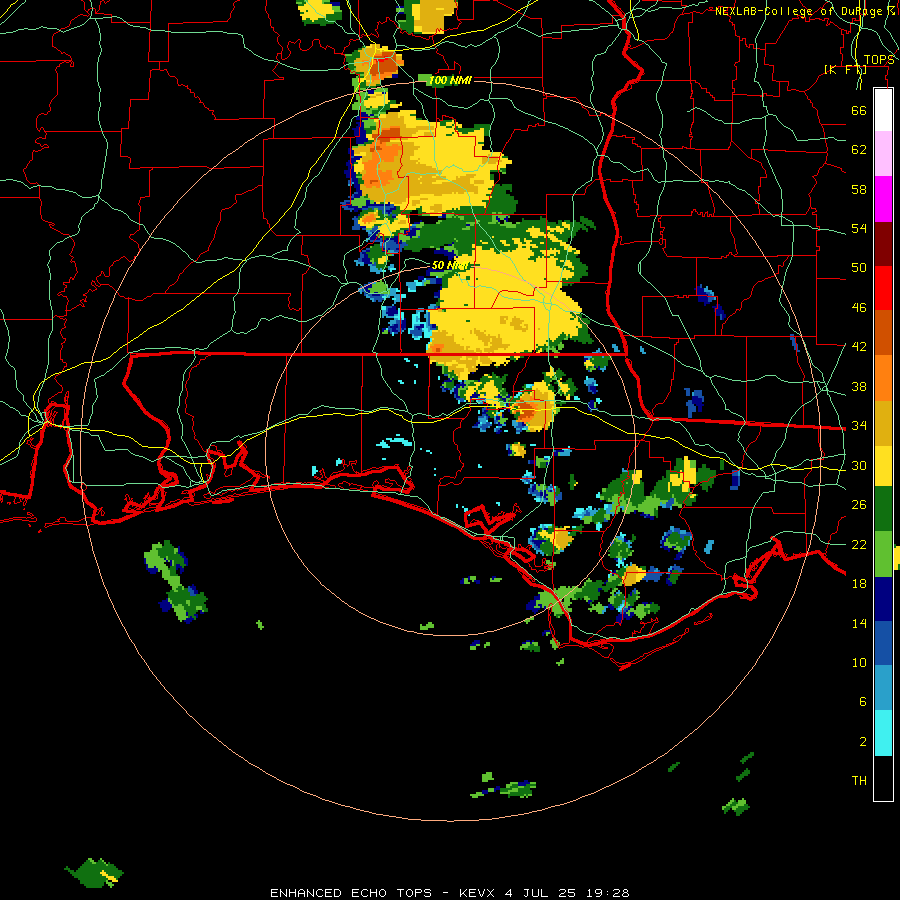The width and height of the screenshot is (900, 900).
Task: Click the legend value 6
Action: (863, 701)
